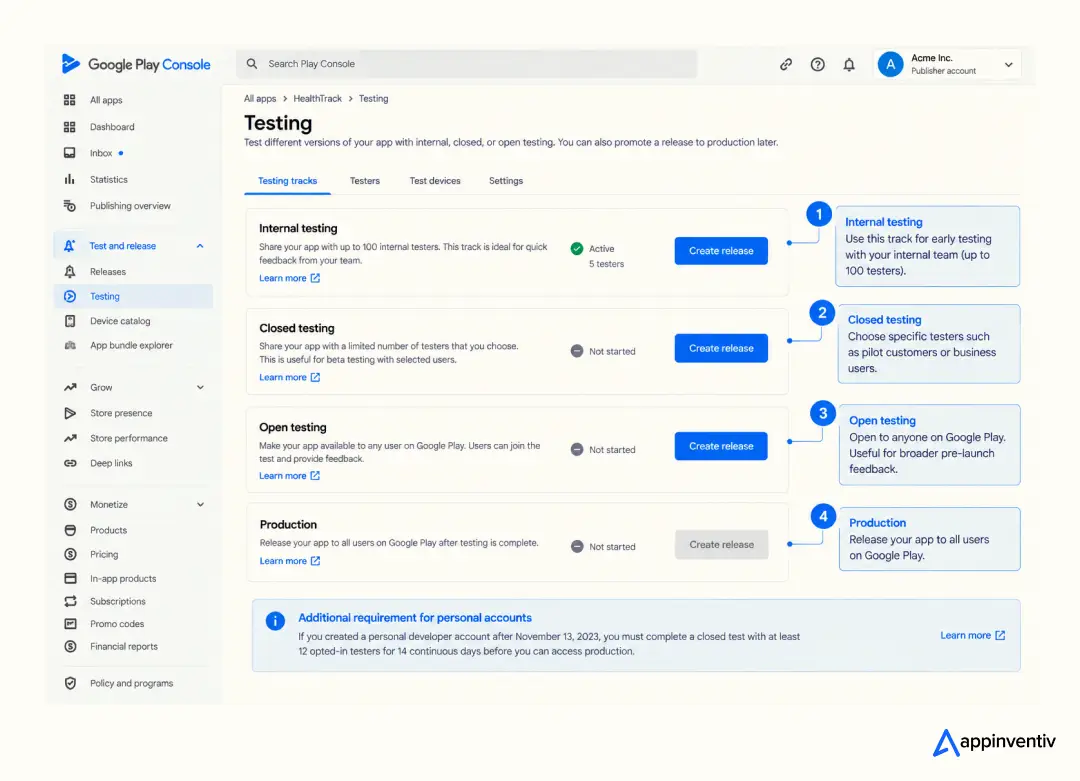Click the Financial reports icon
The height and width of the screenshot is (781, 1080).
[x=70, y=646]
